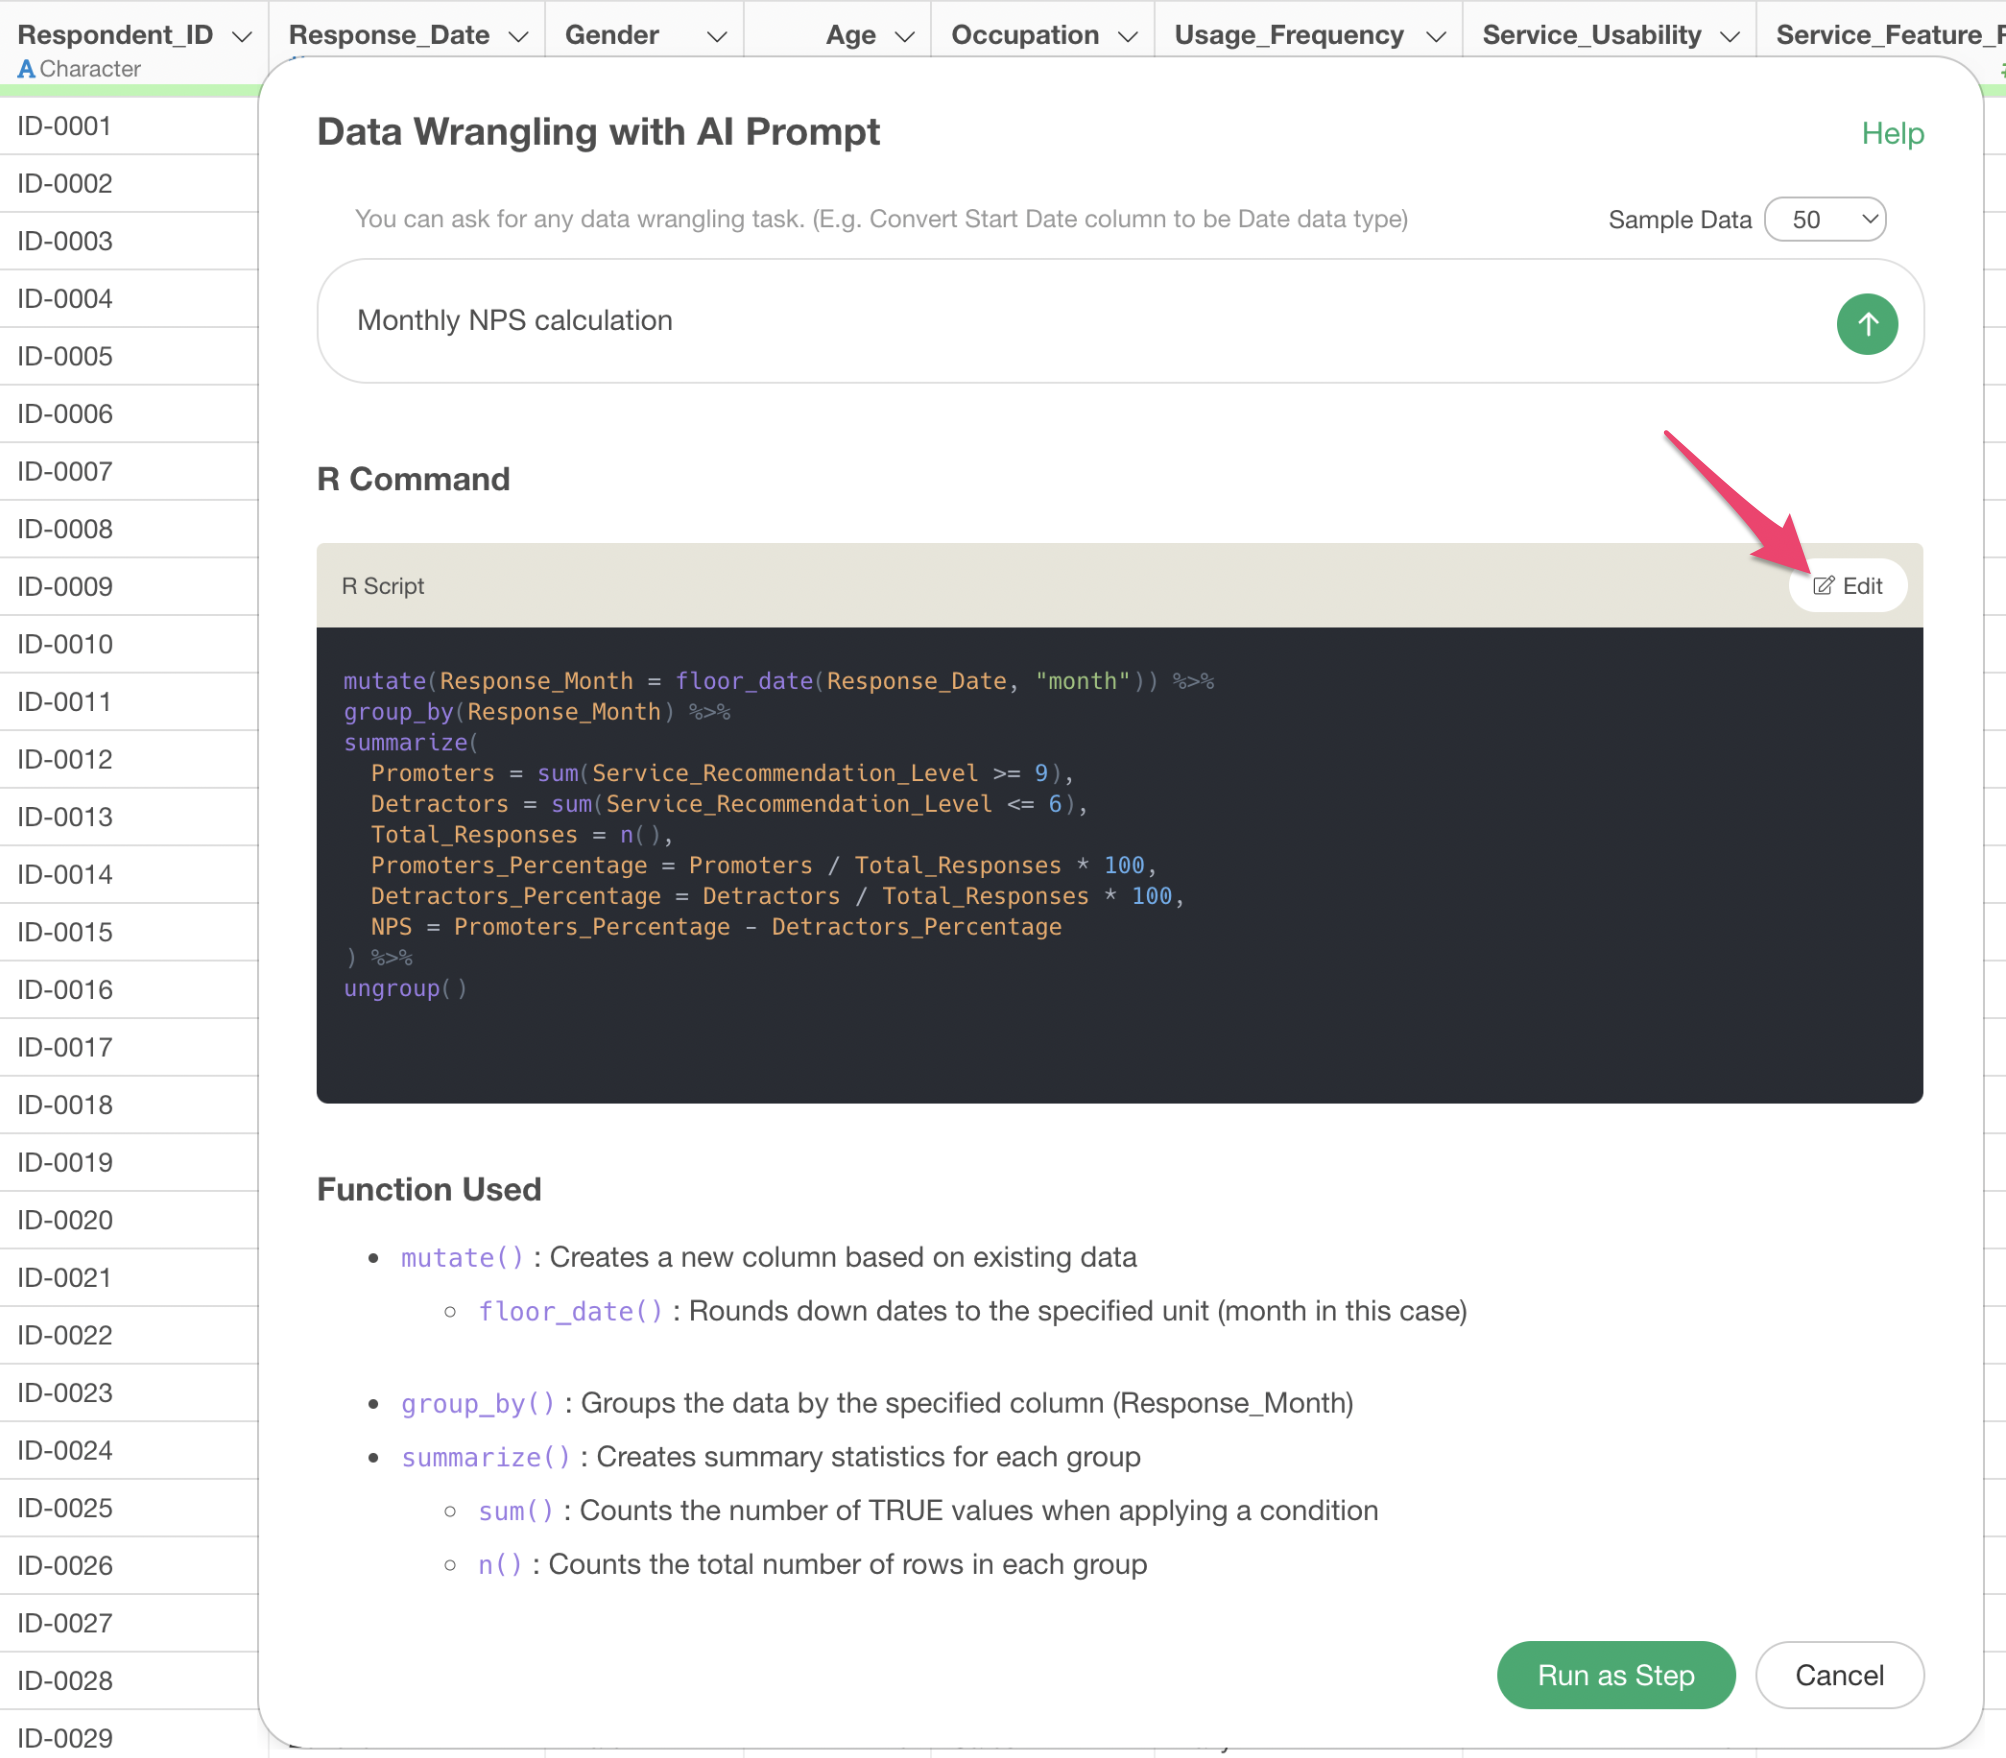Expand Occupation column menu
Image resolution: width=2006 pixels, height=1758 pixels.
(1127, 37)
